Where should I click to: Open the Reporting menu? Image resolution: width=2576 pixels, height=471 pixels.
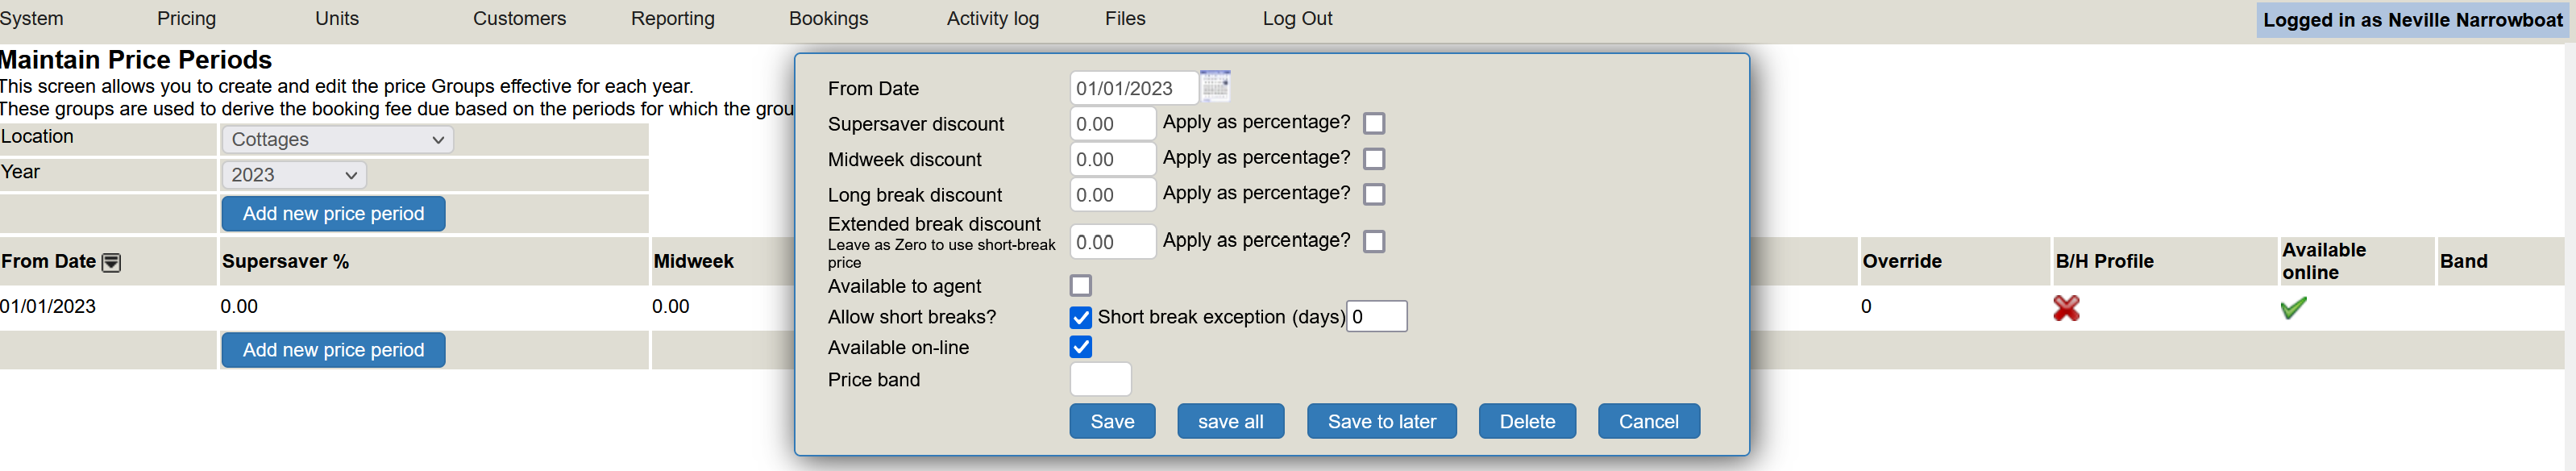[672, 19]
